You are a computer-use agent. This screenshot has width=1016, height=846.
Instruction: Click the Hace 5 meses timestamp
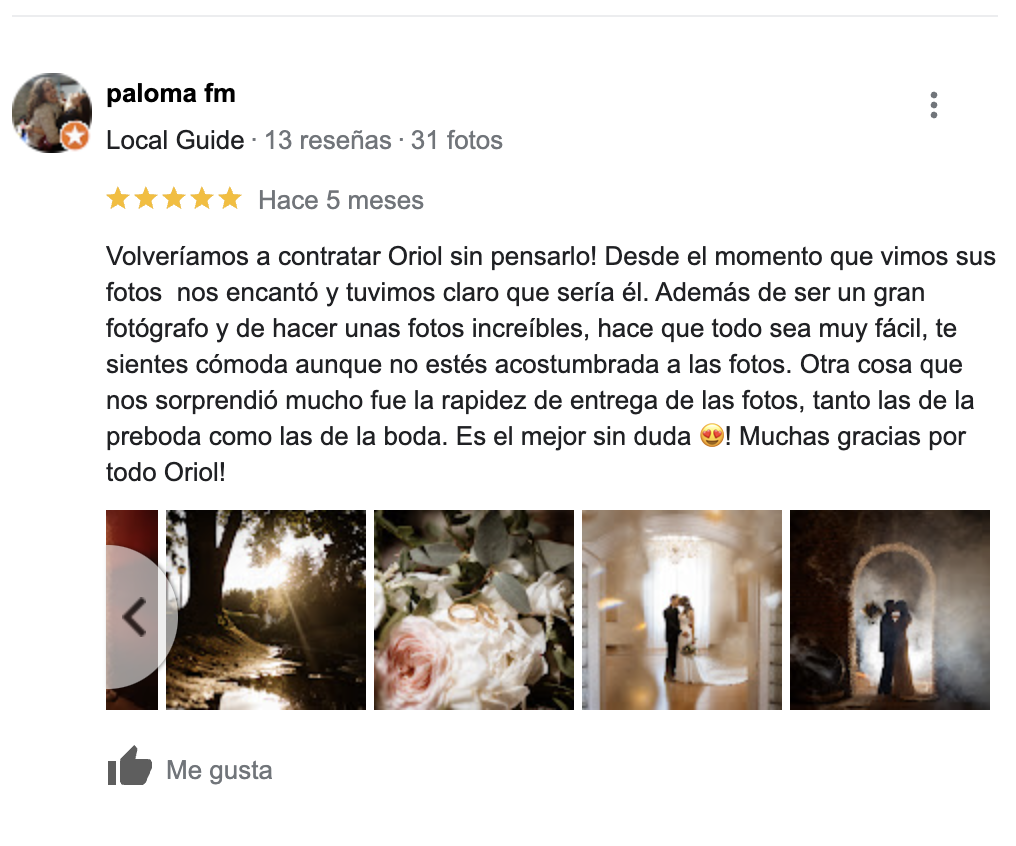click(341, 200)
